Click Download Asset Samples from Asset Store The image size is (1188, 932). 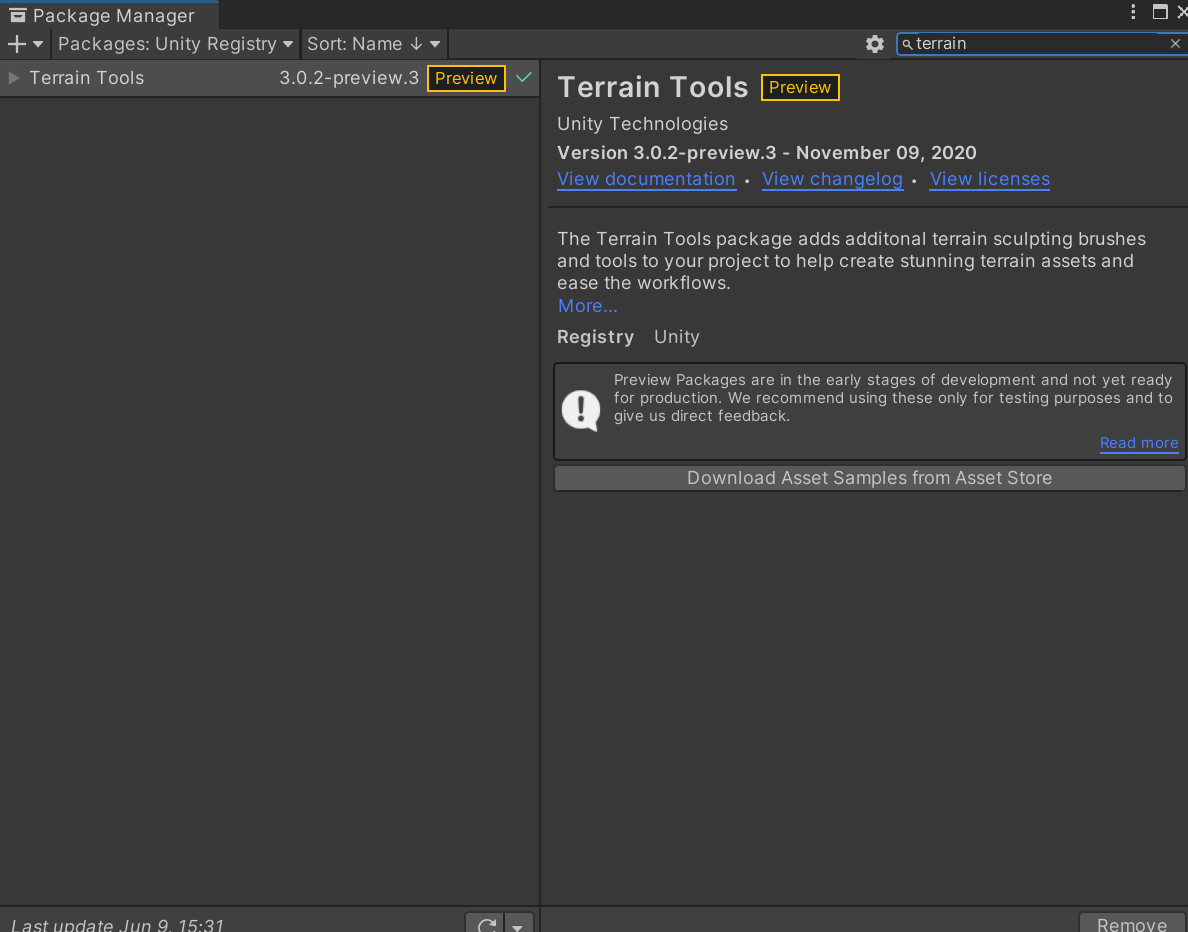tap(869, 478)
